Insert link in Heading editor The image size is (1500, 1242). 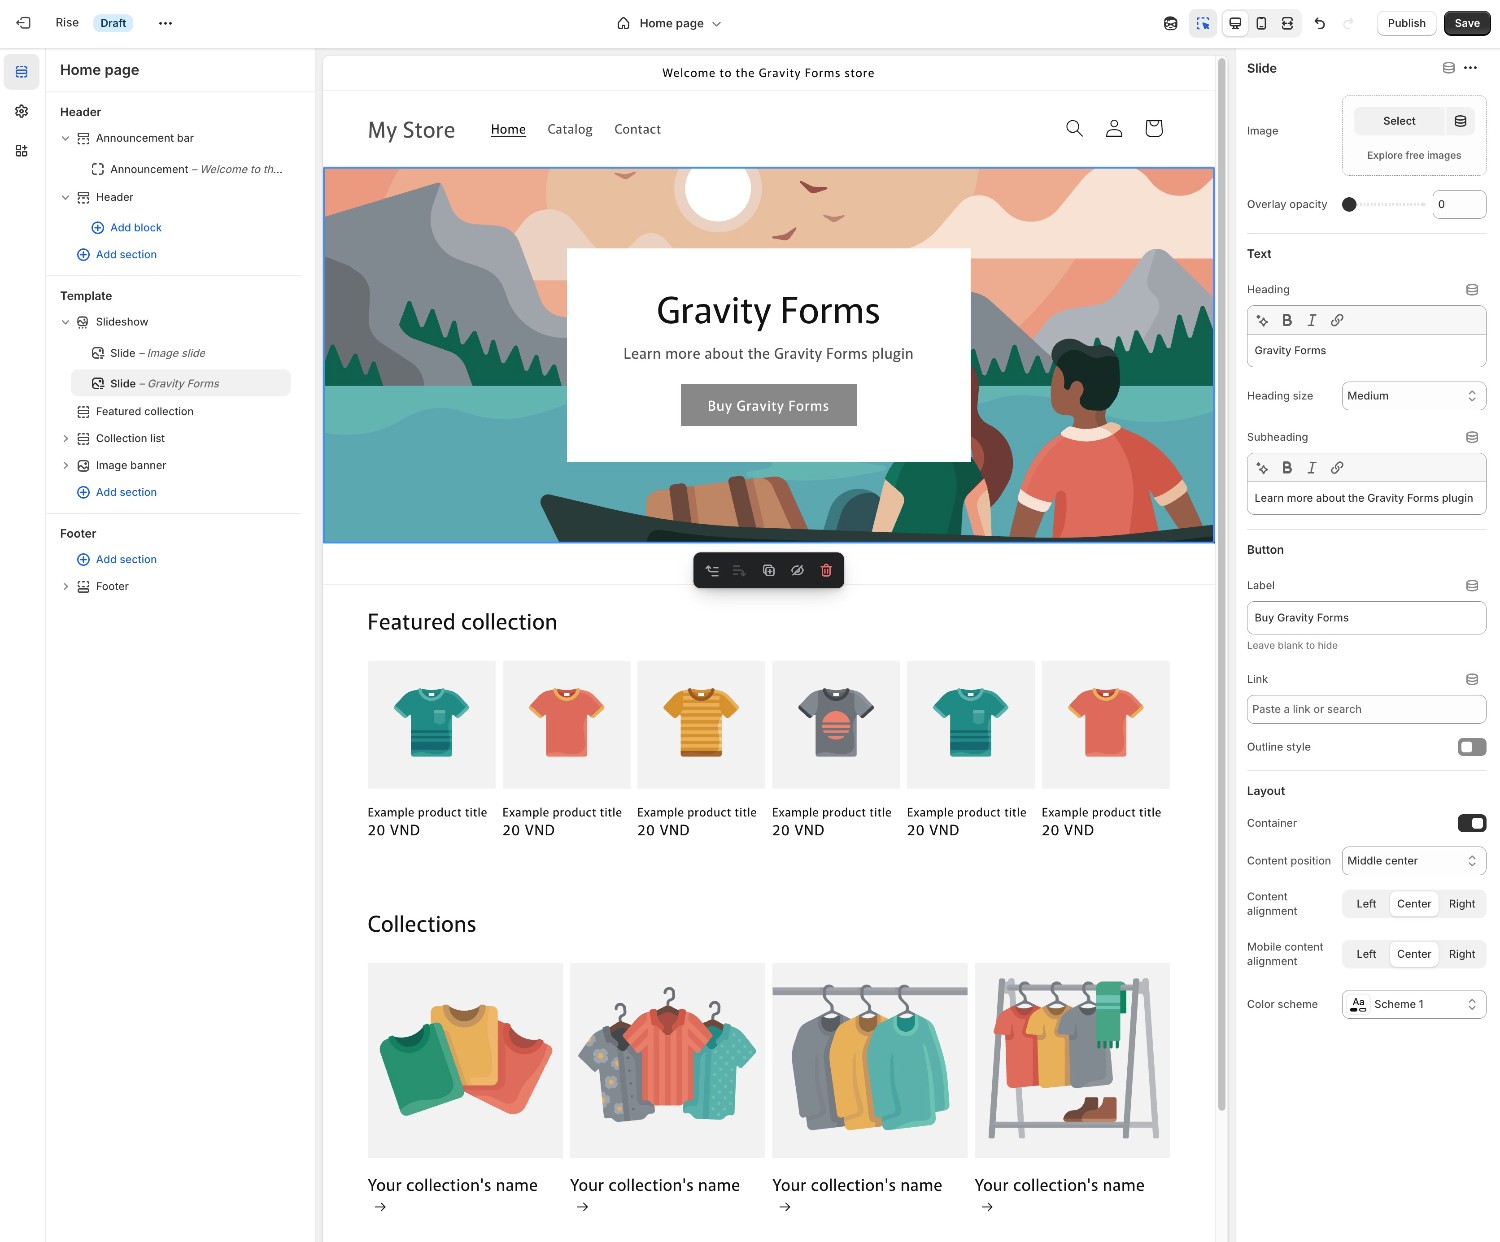[x=1337, y=320]
